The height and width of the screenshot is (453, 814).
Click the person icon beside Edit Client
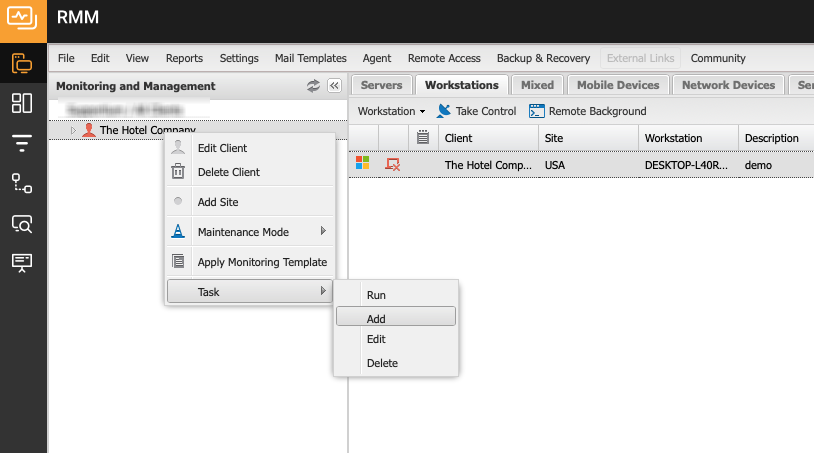coord(178,147)
